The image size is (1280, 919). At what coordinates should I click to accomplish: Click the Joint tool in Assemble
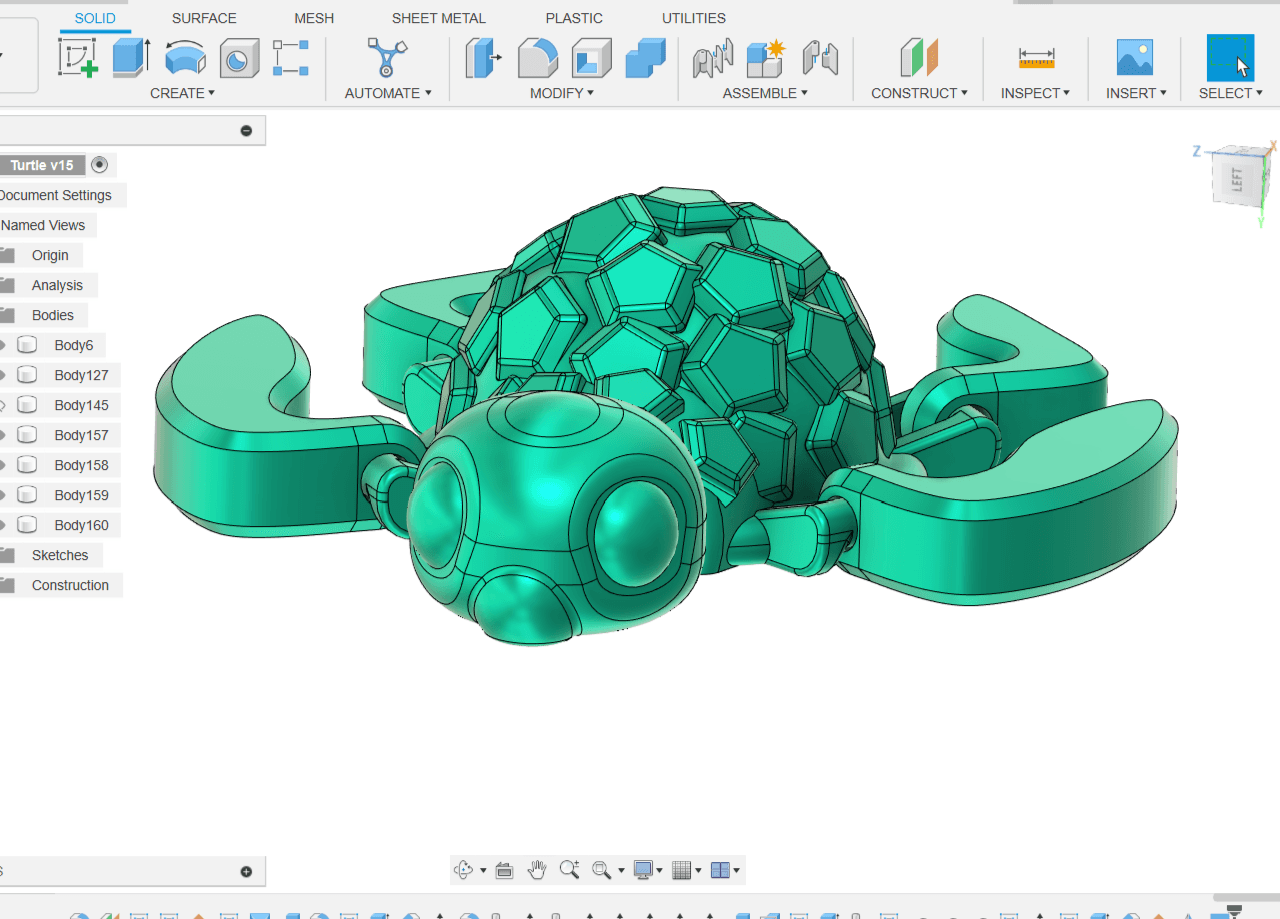coord(713,58)
